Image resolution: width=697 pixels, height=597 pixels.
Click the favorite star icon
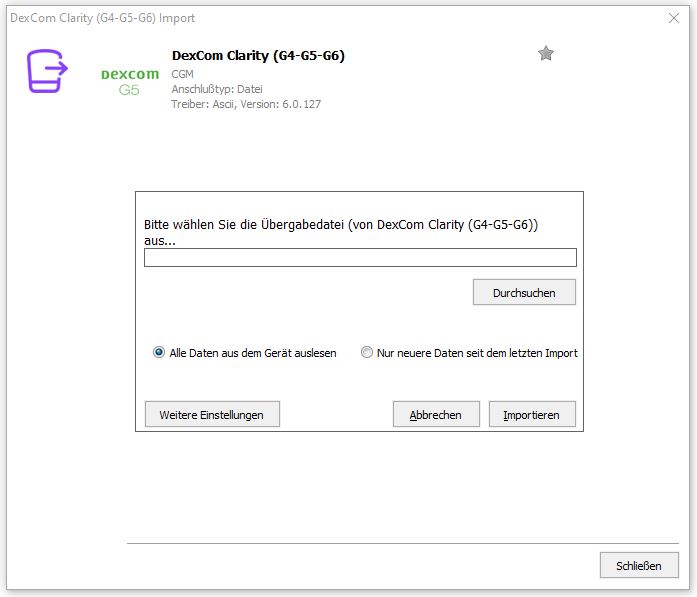(x=545, y=54)
